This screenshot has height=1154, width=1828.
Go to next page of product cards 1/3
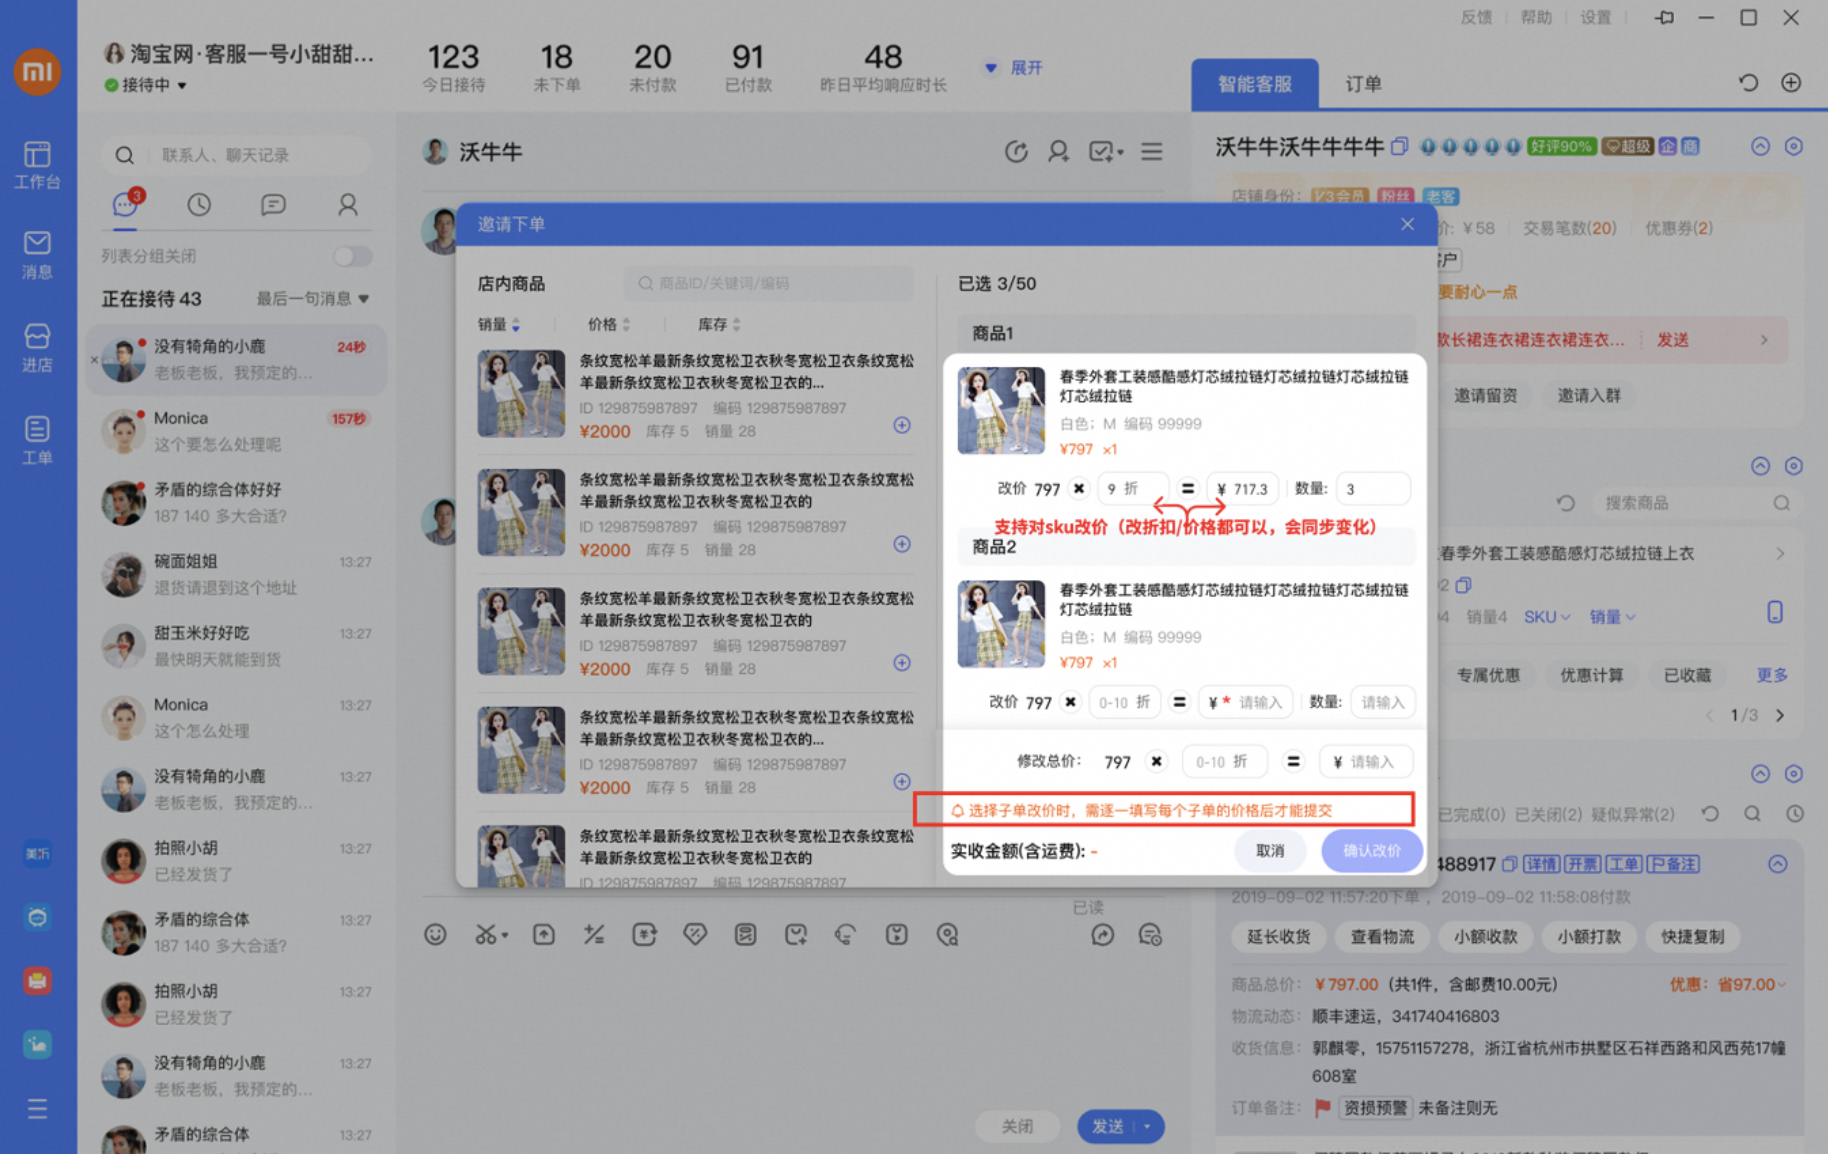pos(1780,716)
